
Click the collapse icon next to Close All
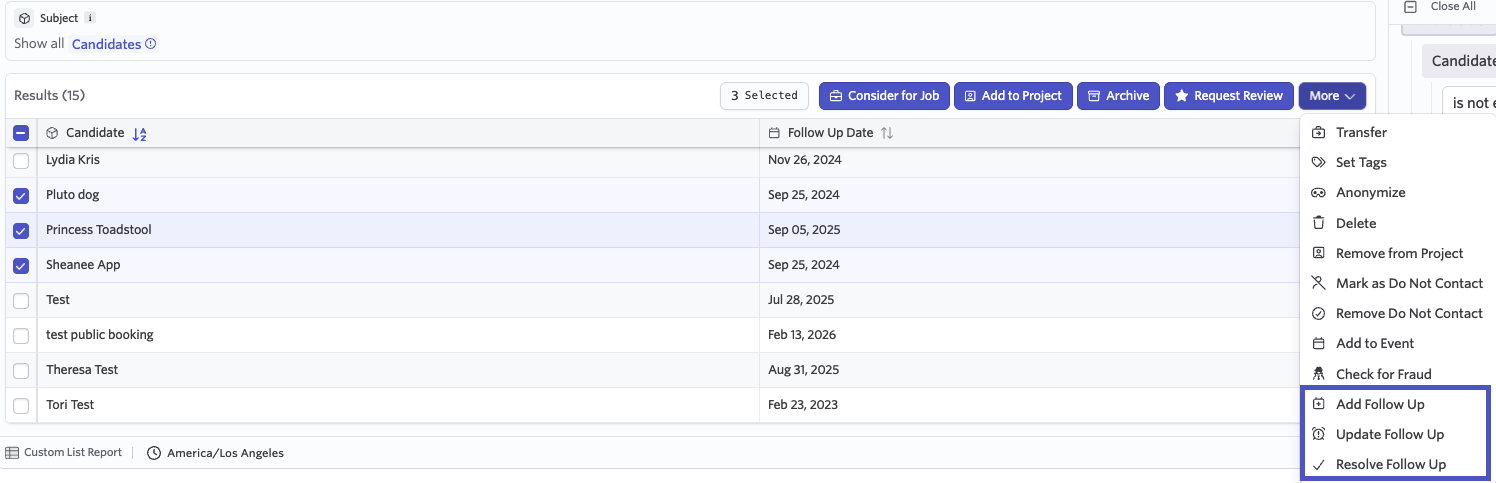(1411, 6)
